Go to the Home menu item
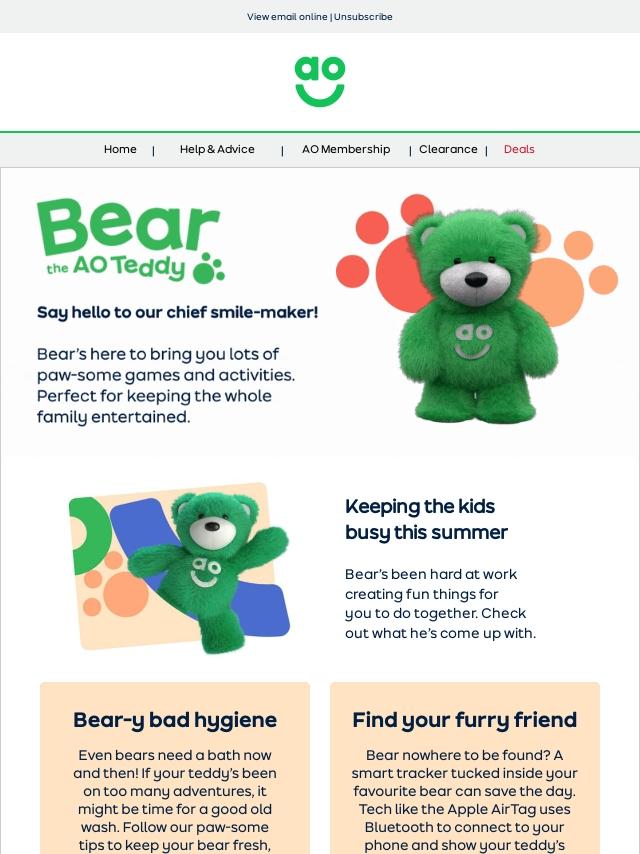This screenshot has height=854, width=640. 120,149
